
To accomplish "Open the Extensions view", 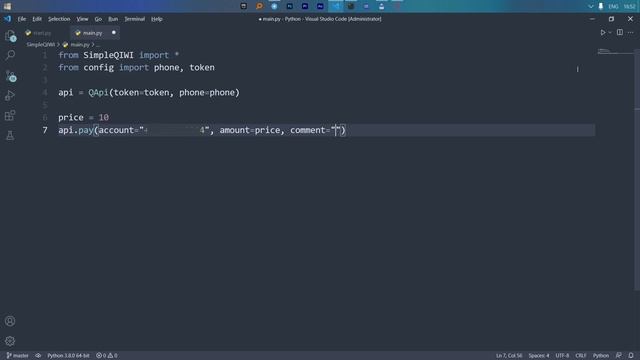I will click(x=10, y=116).
